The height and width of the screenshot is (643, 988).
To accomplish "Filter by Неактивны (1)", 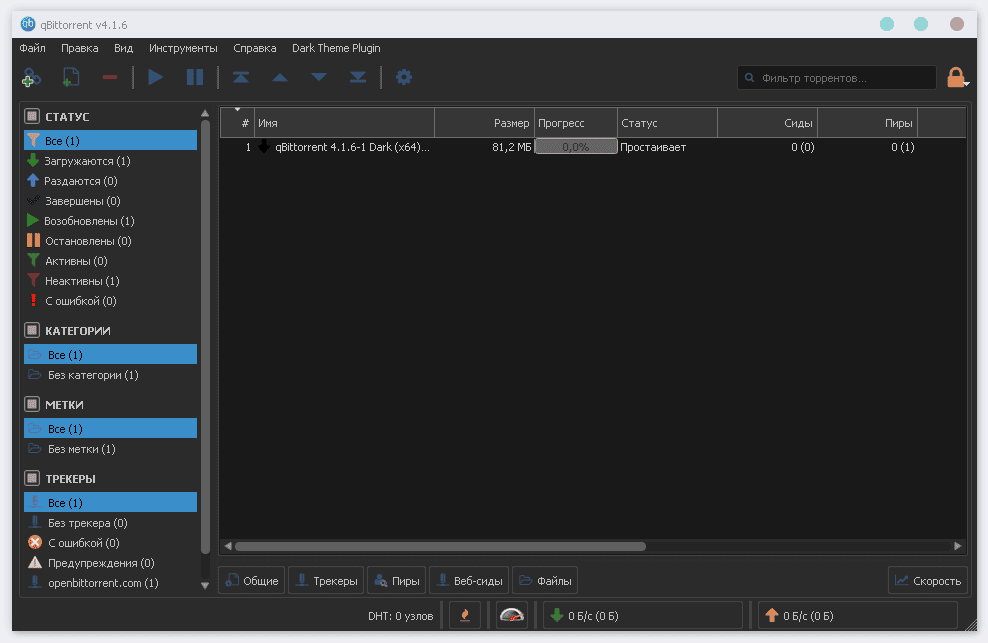I will (x=110, y=281).
